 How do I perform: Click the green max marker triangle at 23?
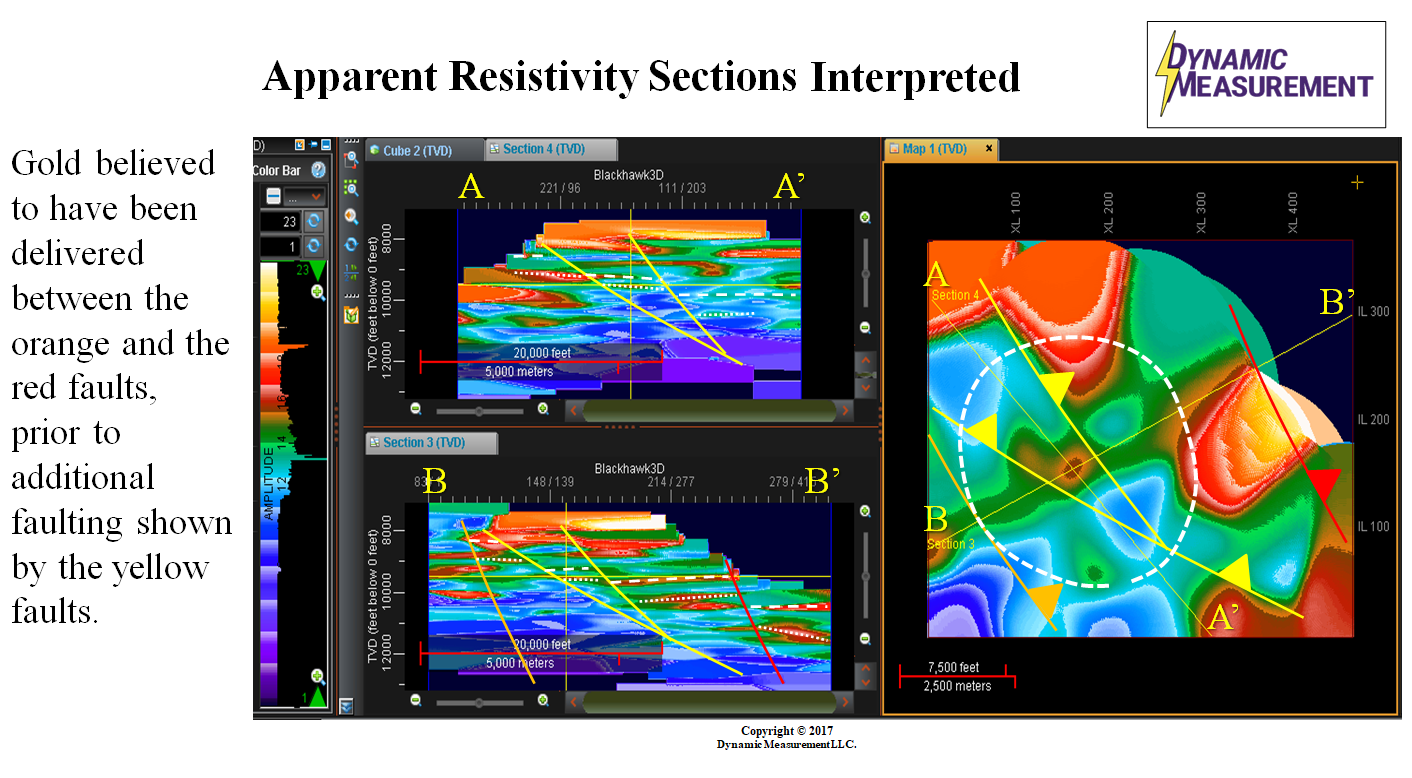317,271
